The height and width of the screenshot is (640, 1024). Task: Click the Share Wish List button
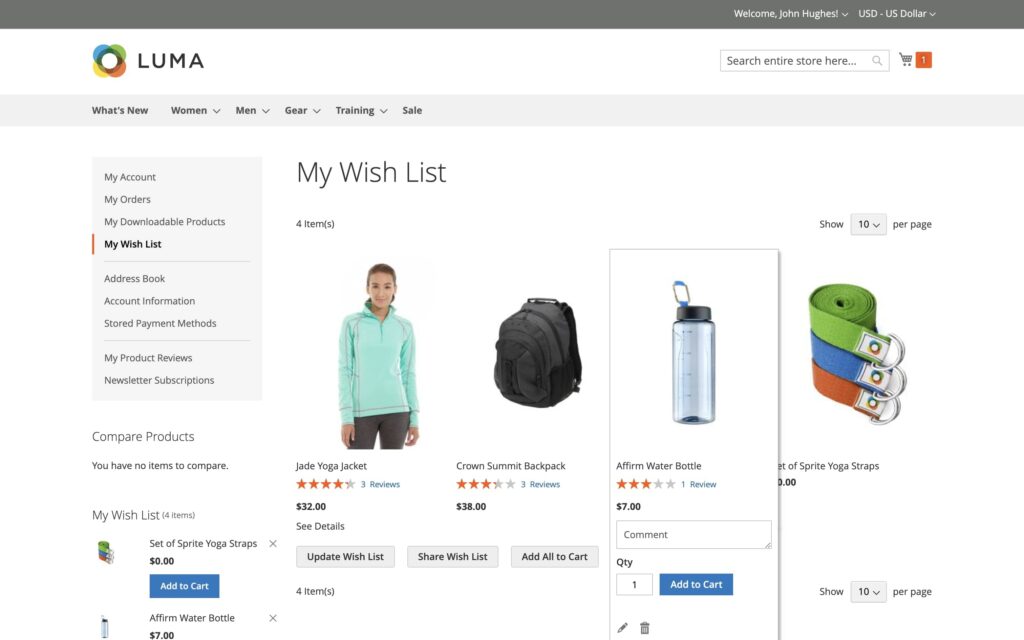tap(453, 556)
